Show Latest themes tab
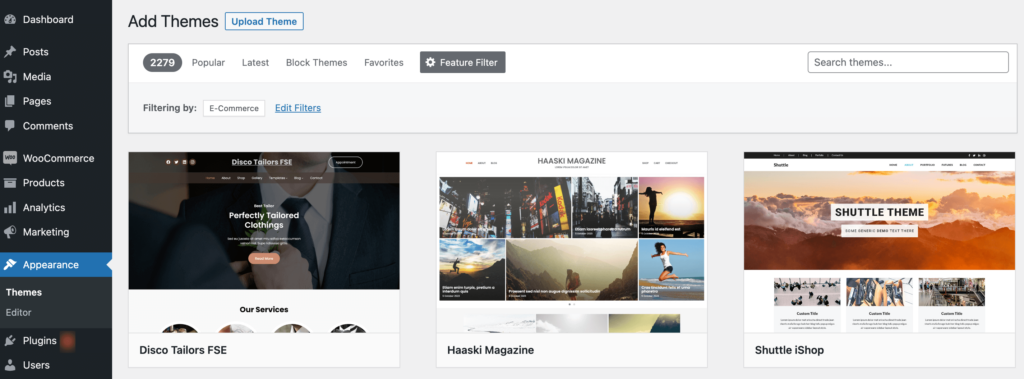The height and width of the screenshot is (379, 1024). click(x=255, y=63)
